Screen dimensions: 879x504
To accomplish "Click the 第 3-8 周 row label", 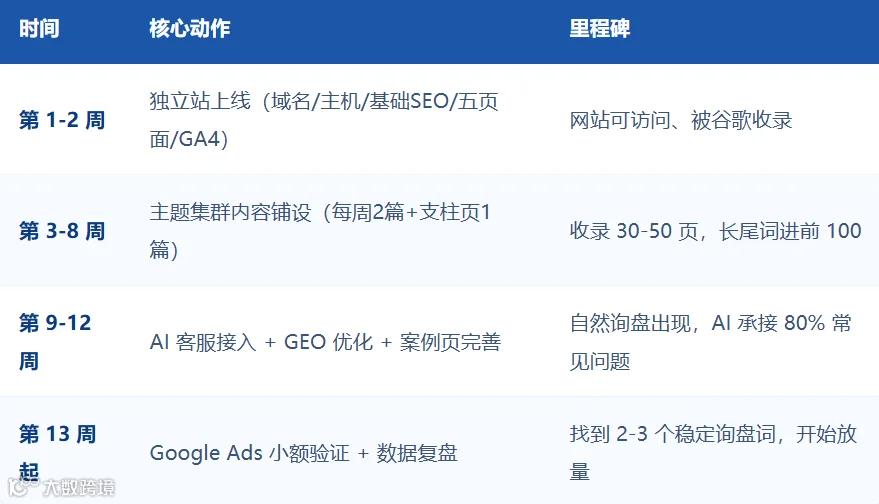I will click(x=62, y=231).
